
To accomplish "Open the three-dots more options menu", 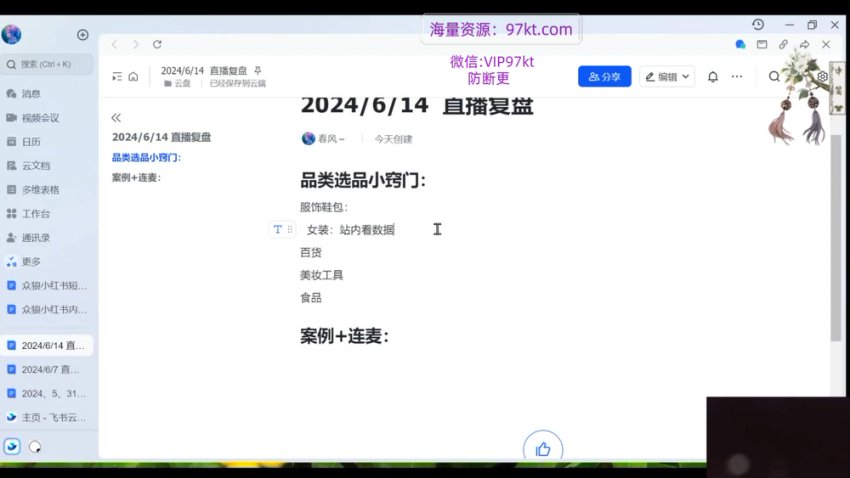I will 737,76.
